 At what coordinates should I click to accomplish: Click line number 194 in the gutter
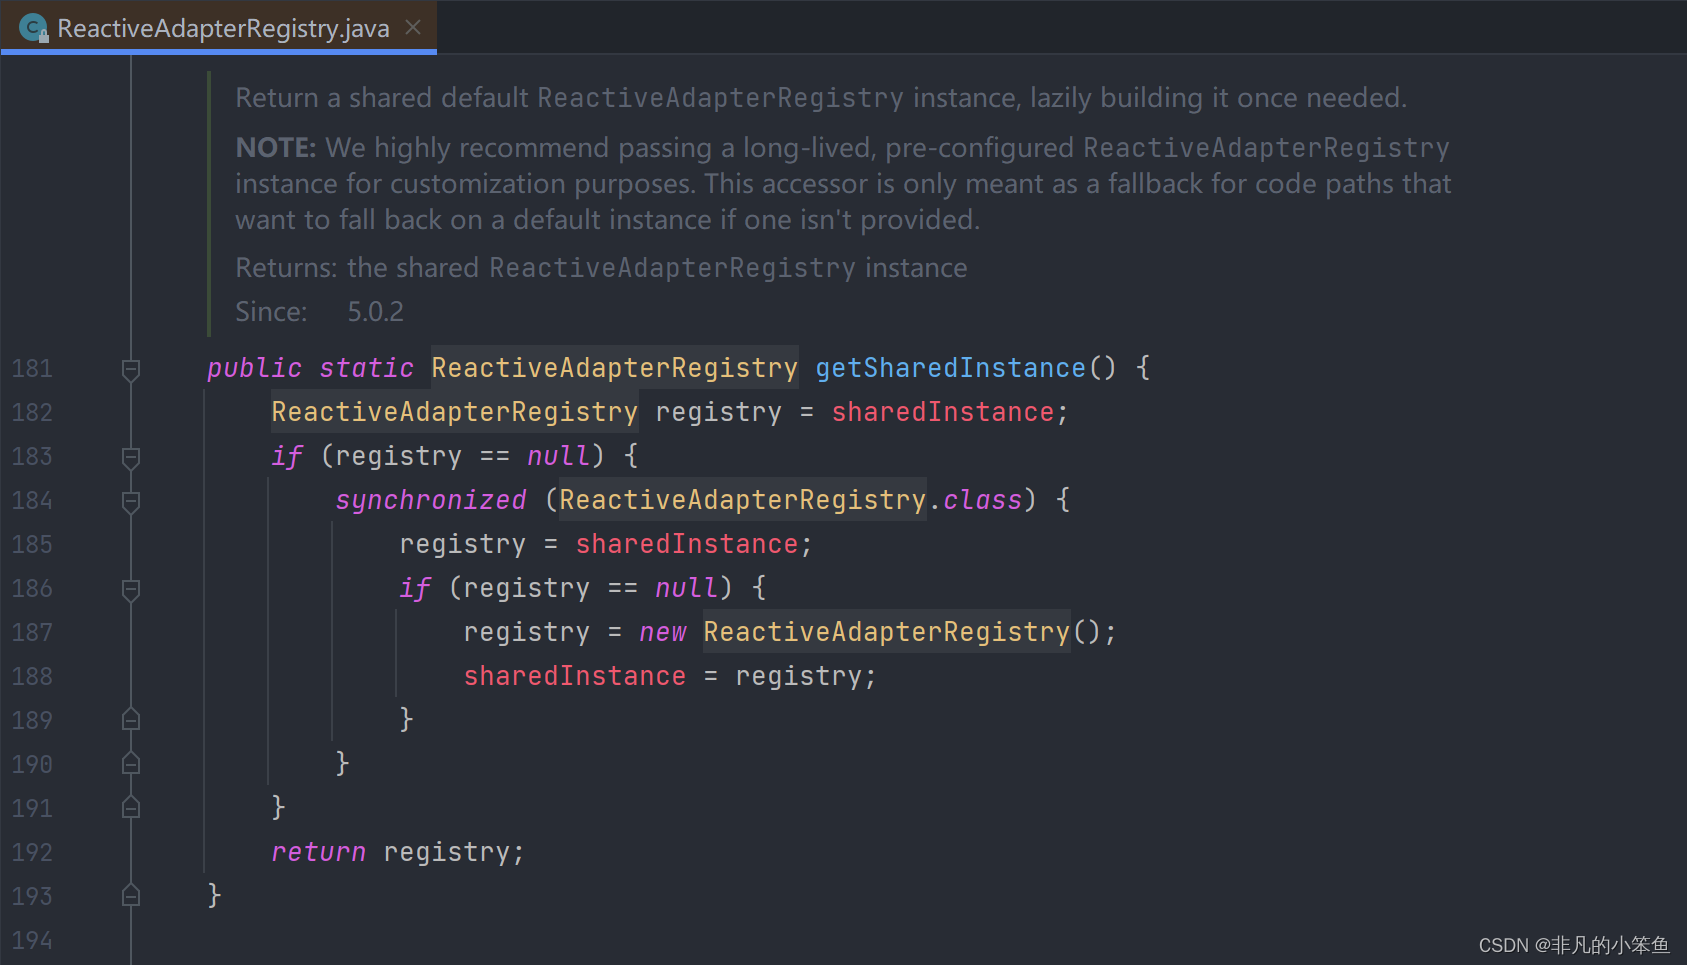pos(32,941)
